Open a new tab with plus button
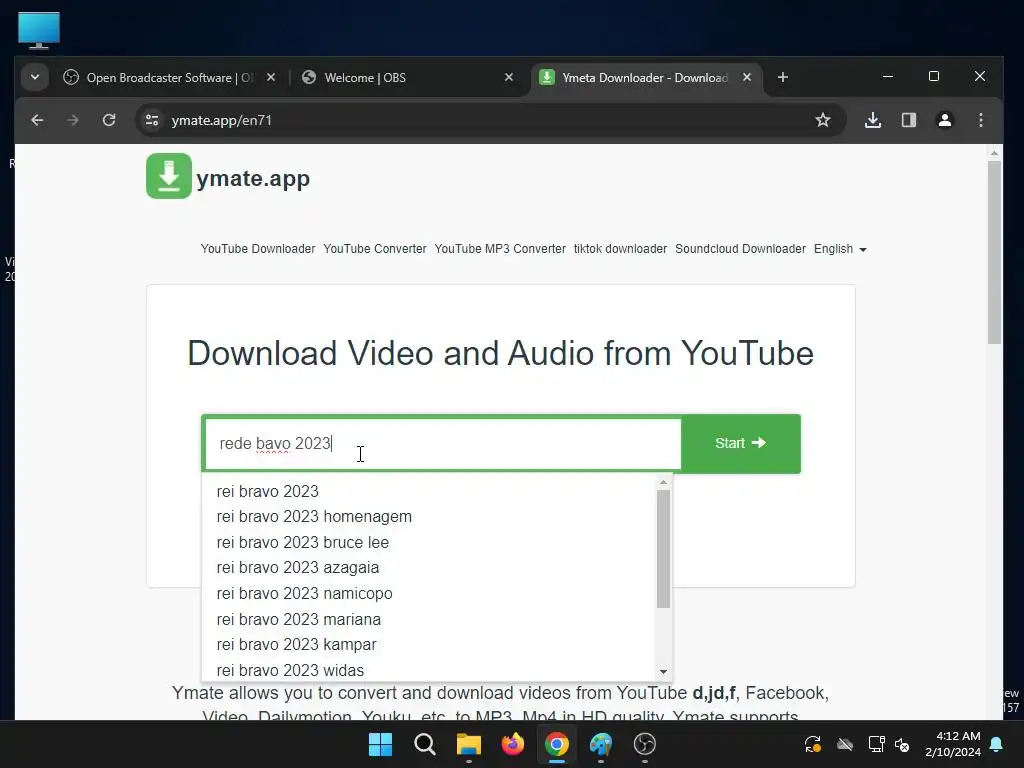Image resolution: width=1024 pixels, height=768 pixels. (783, 78)
